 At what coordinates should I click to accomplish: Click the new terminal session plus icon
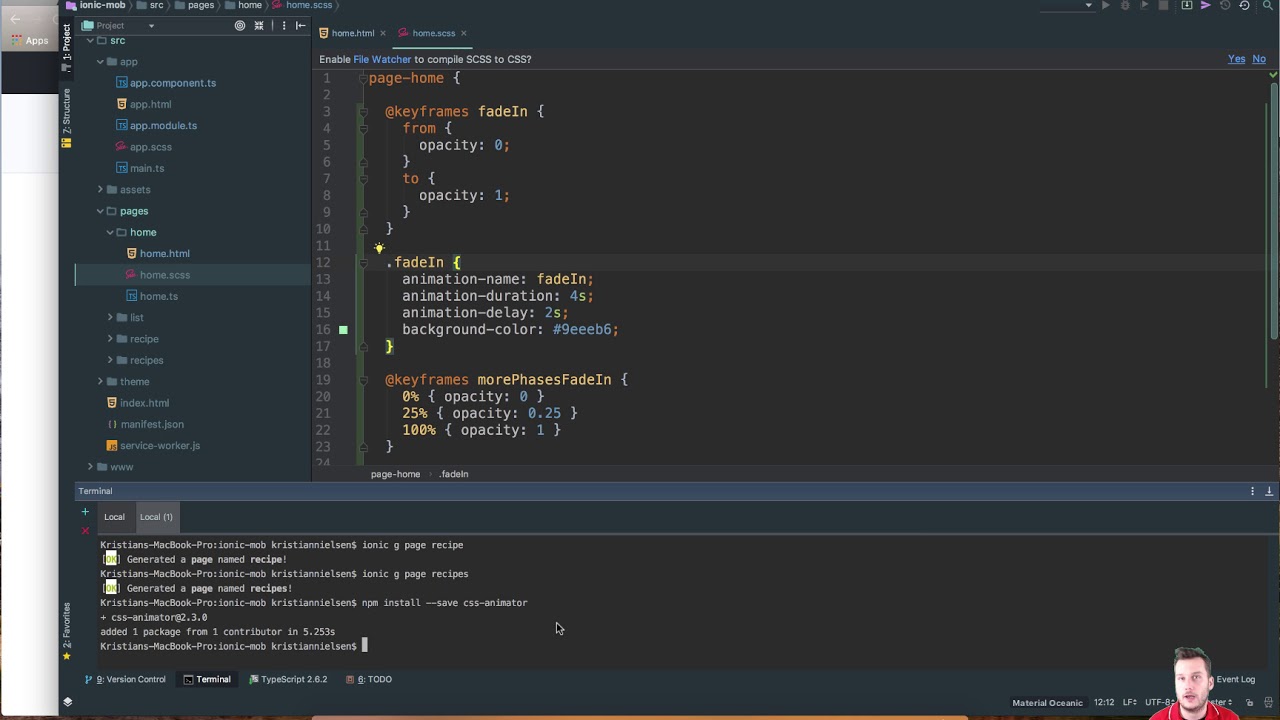pyautogui.click(x=85, y=512)
